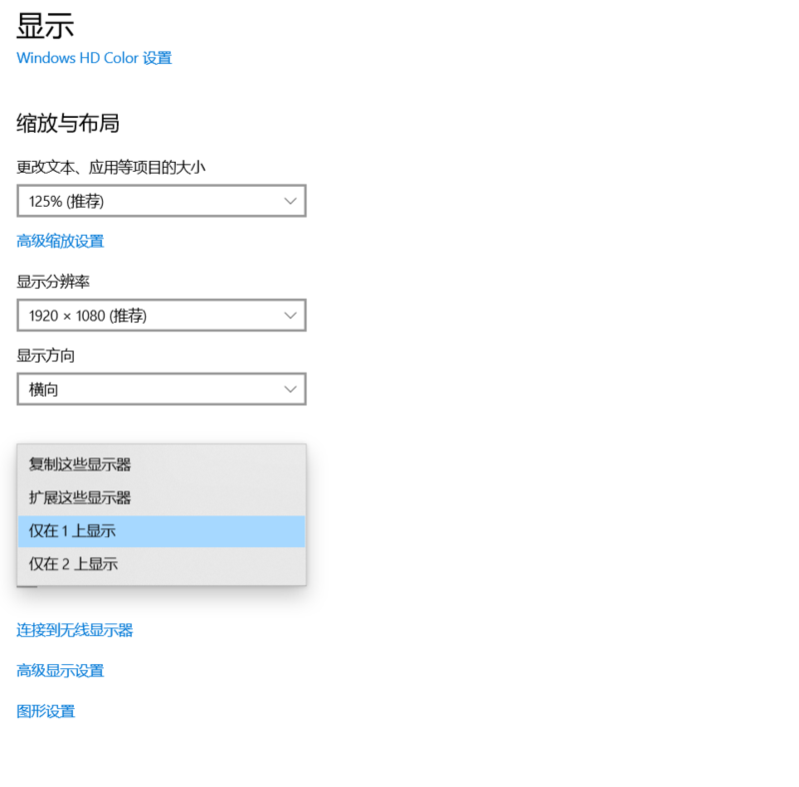Select 复制这些显示器 from the list

pyautogui.click(x=80, y=465)
